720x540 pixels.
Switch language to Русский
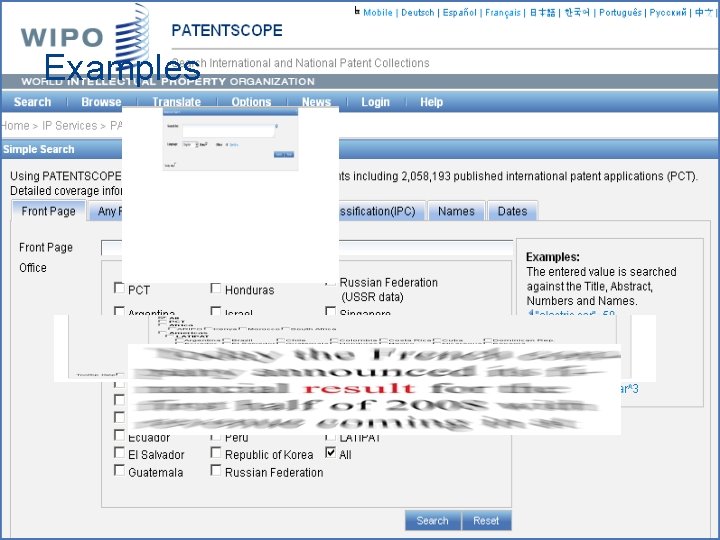[x=668, y=13]
